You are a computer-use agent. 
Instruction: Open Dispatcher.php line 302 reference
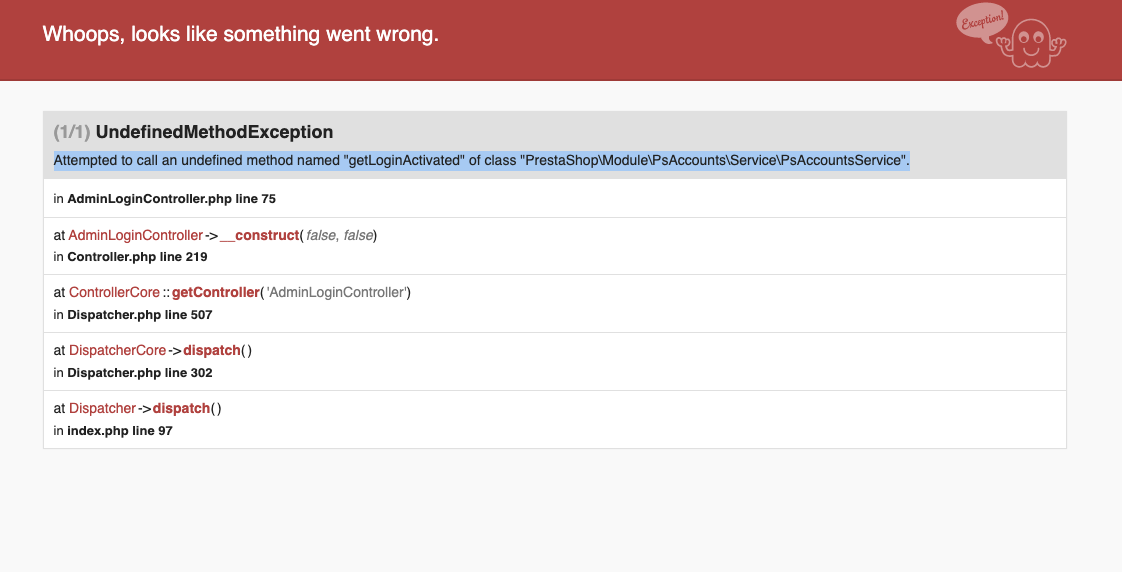tap(140, 373)
